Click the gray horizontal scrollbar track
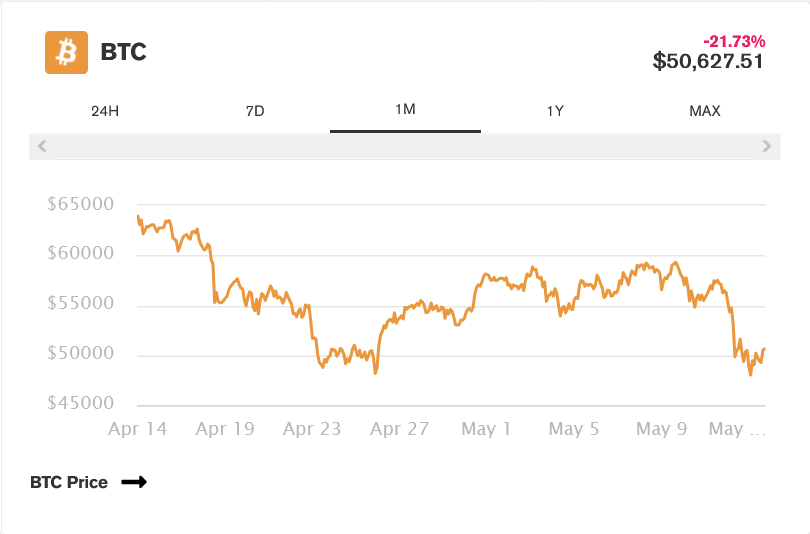810x534 pixels. coord(405,146)
